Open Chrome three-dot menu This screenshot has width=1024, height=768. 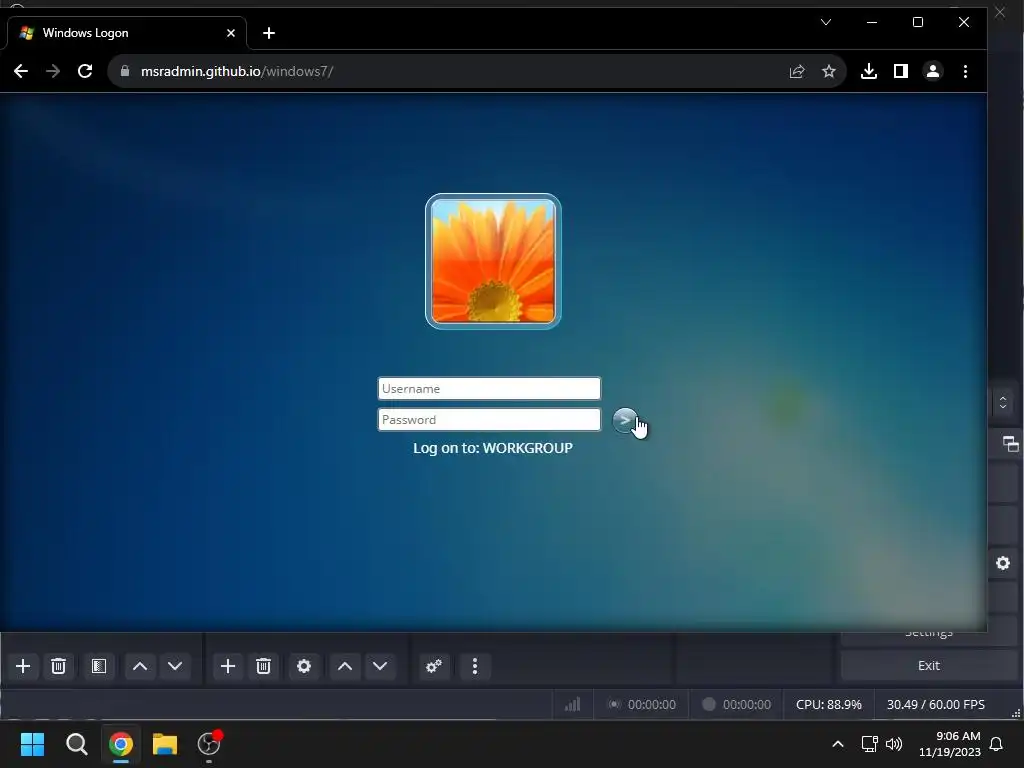point(965,71)
